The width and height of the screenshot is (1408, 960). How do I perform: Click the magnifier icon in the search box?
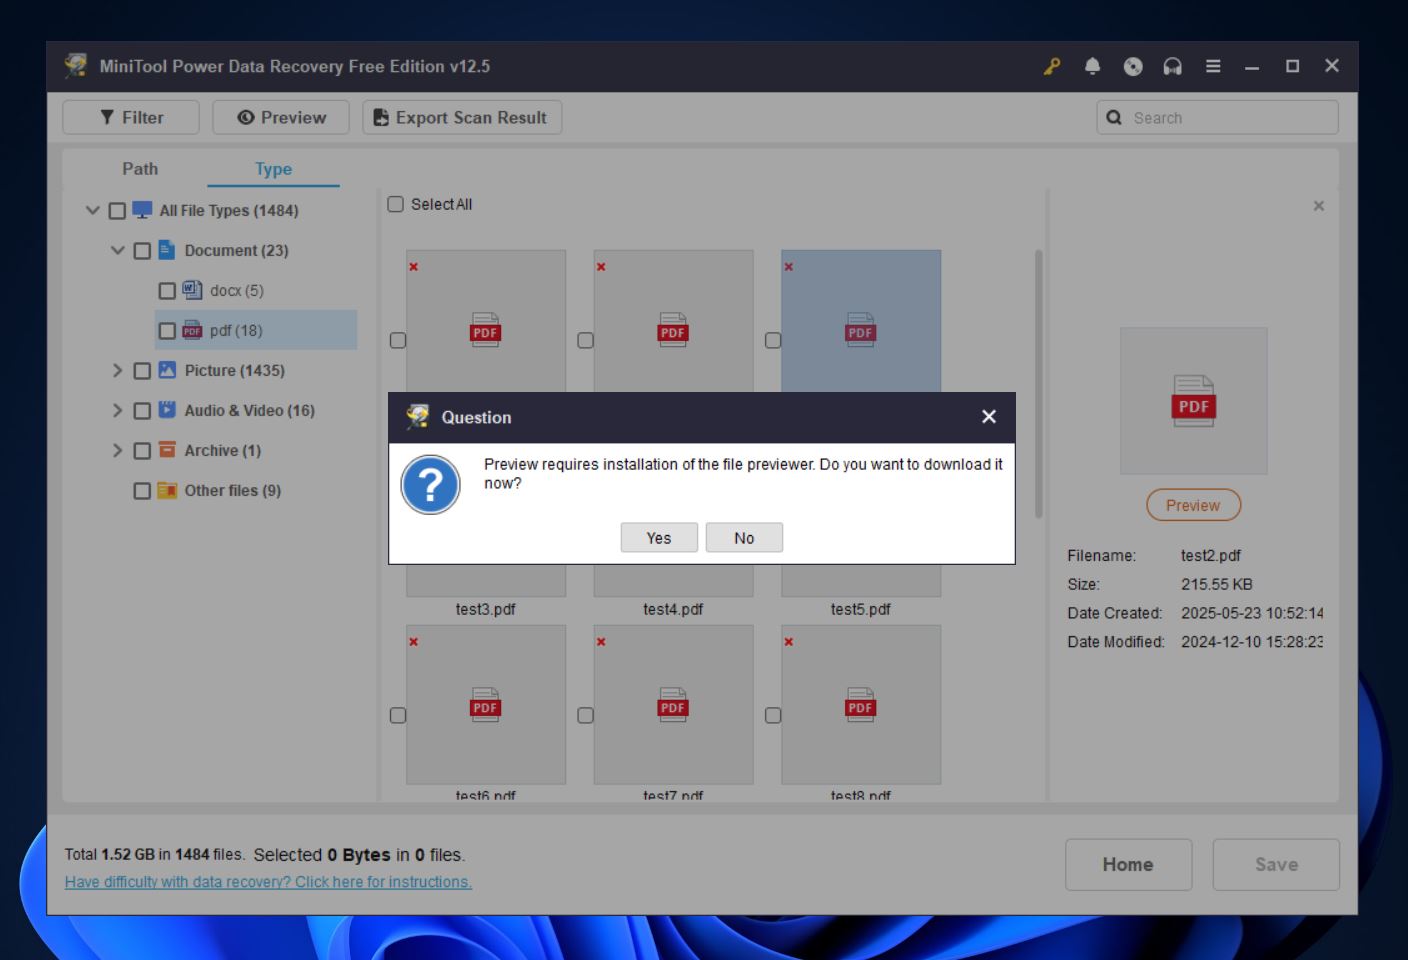point(1115,117)
